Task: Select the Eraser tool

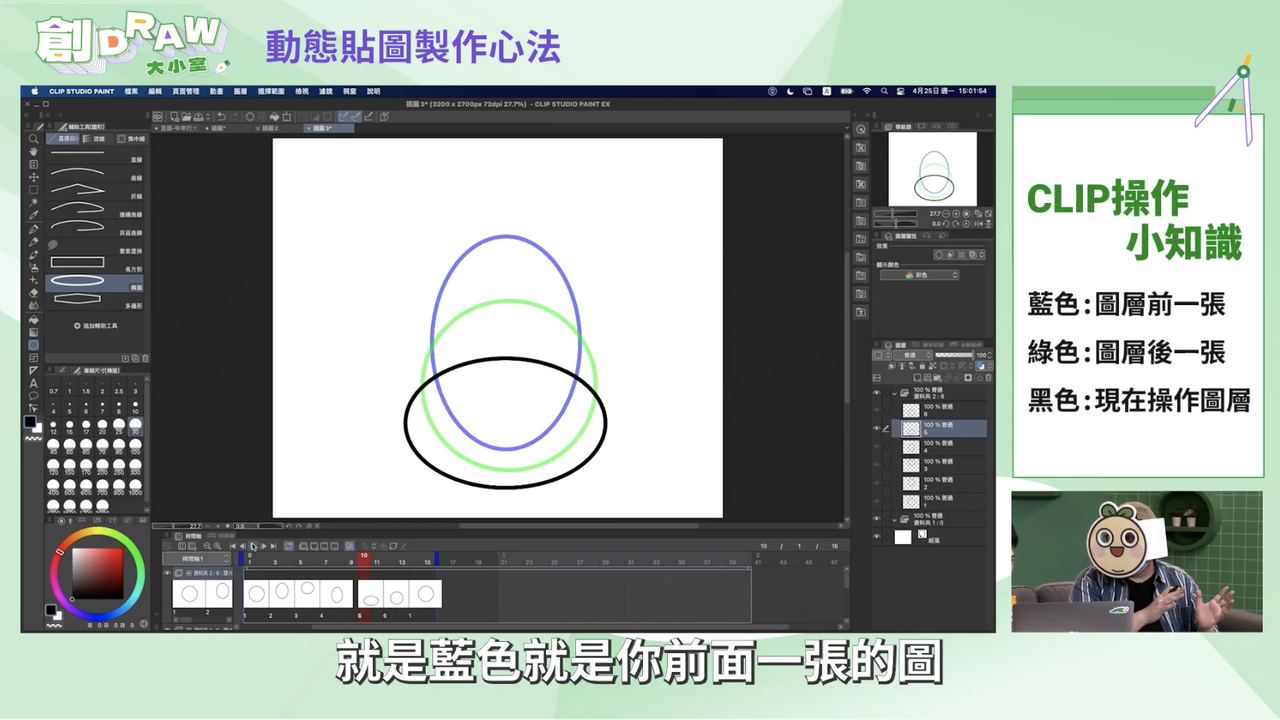Action: pos(34,294)
